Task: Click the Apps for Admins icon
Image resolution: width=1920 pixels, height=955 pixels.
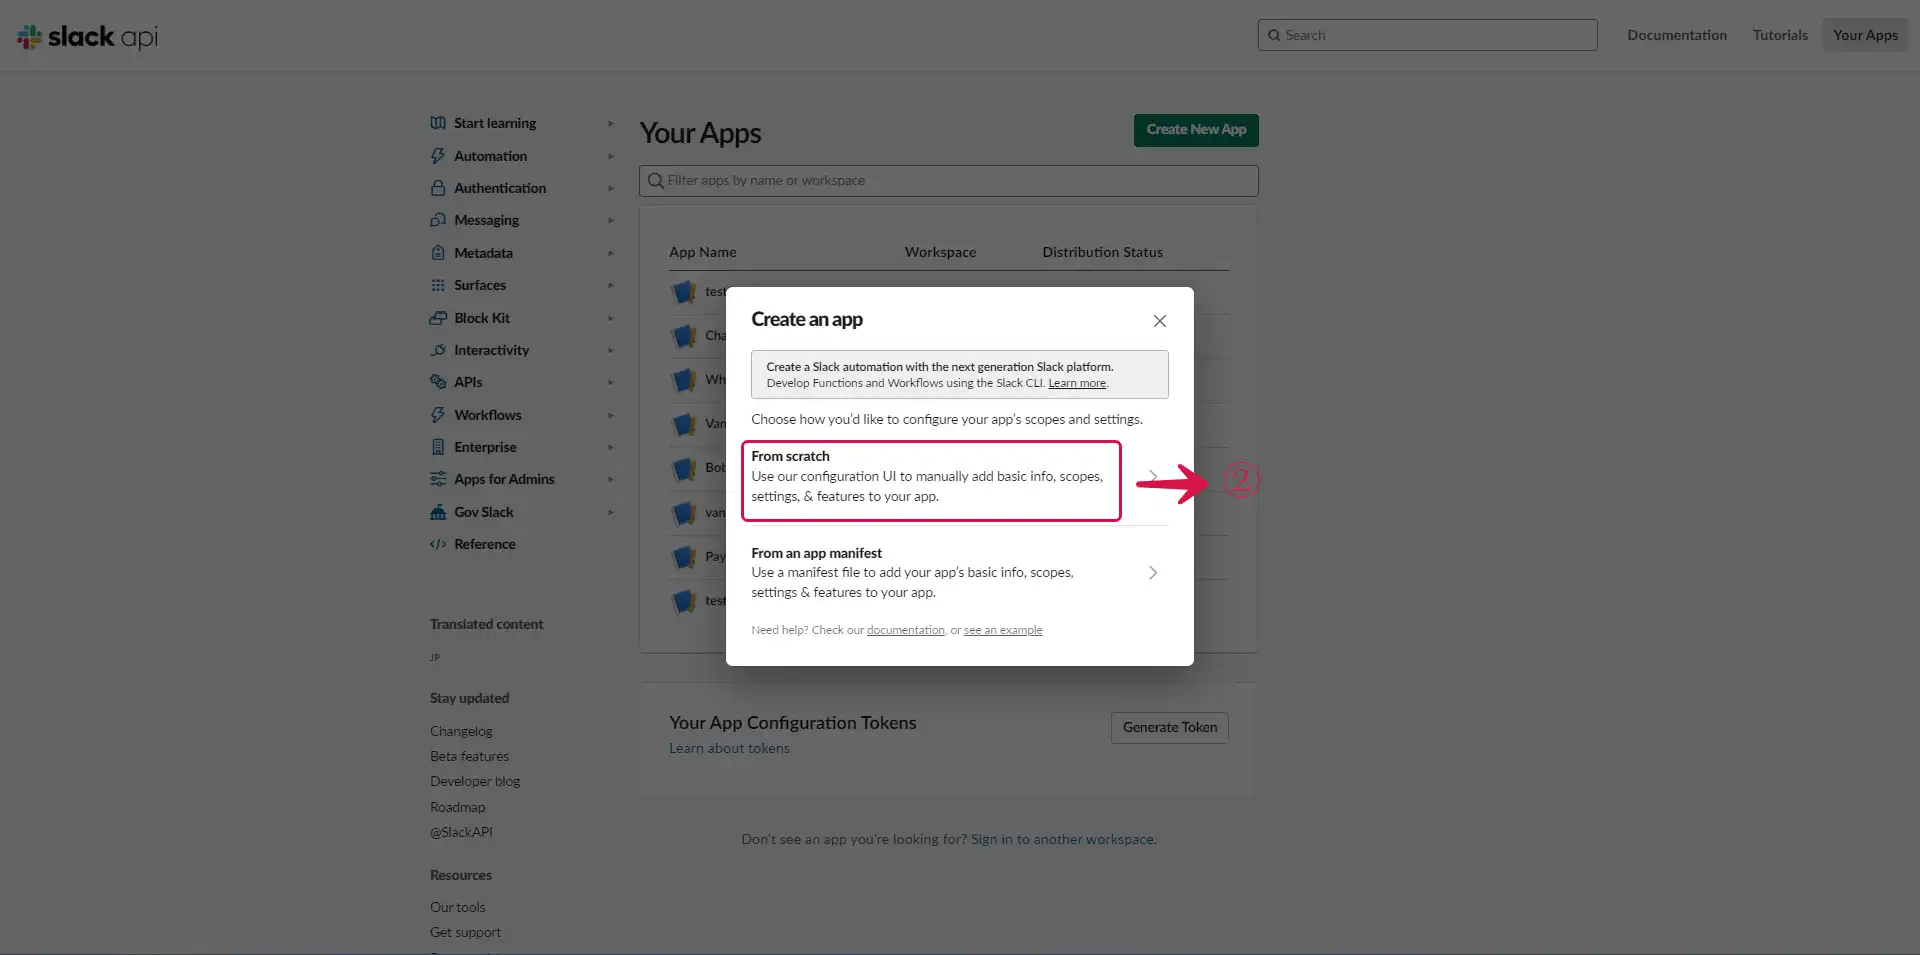Action: pyautogui.click(x=438, y=479)
